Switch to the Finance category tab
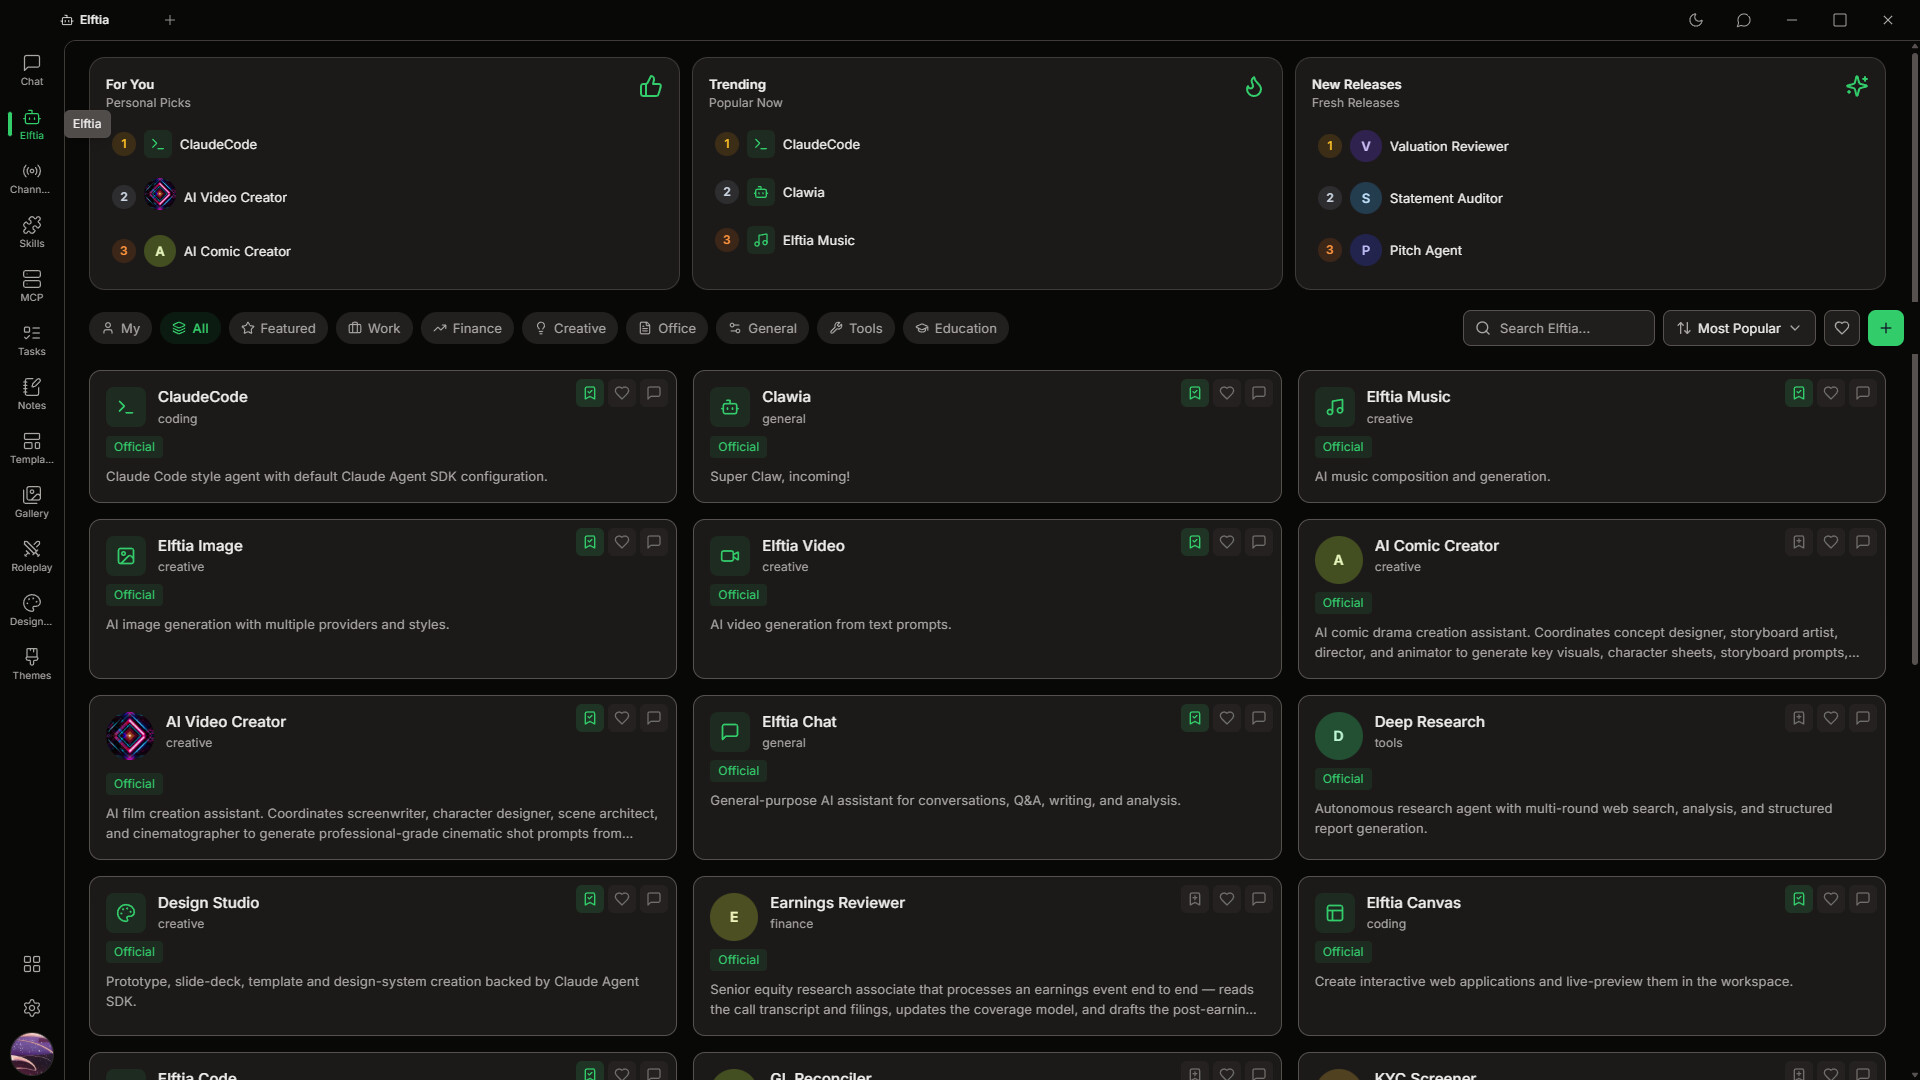The image size is (1920, 1080). coord(467,328)
